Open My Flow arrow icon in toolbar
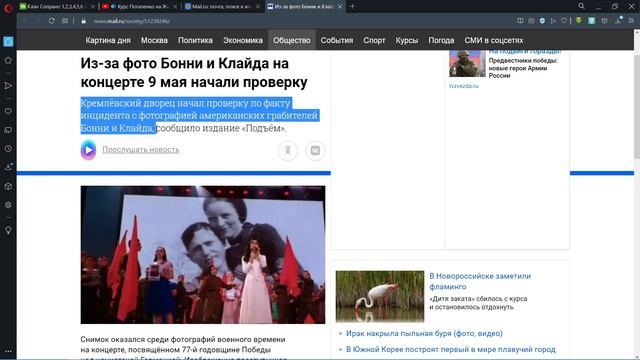 click(x=553, y=21)
